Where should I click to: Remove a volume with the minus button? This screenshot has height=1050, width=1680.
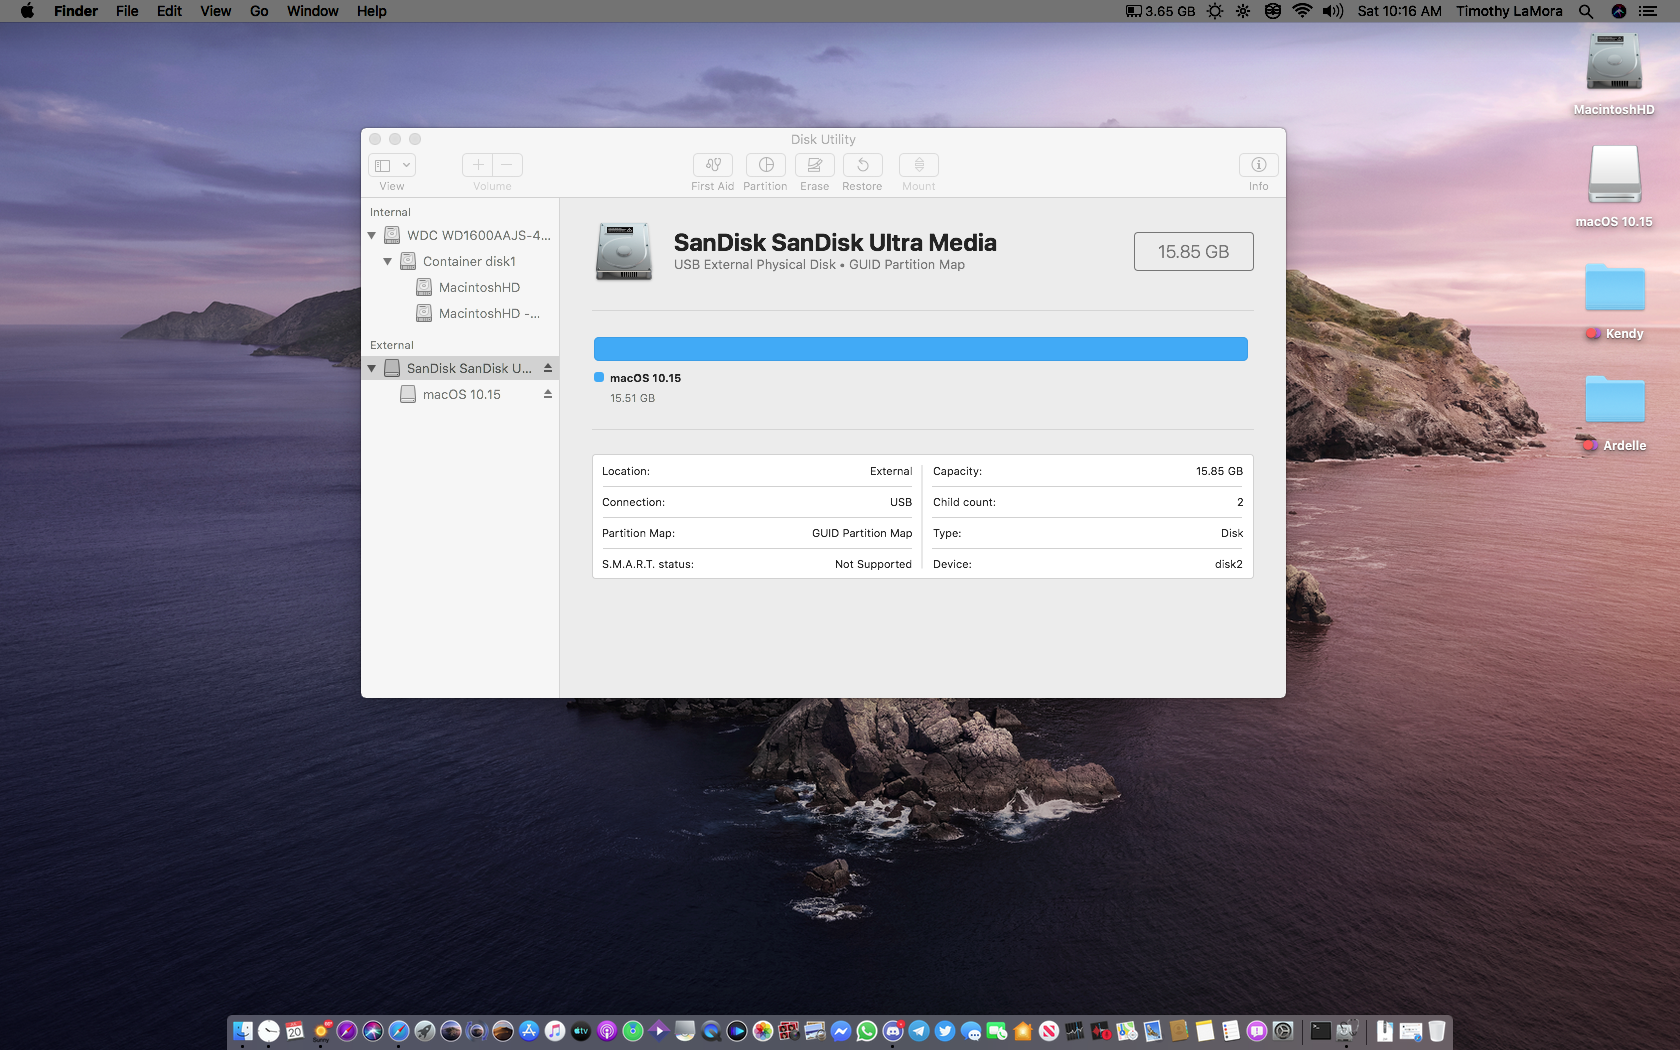507,165
